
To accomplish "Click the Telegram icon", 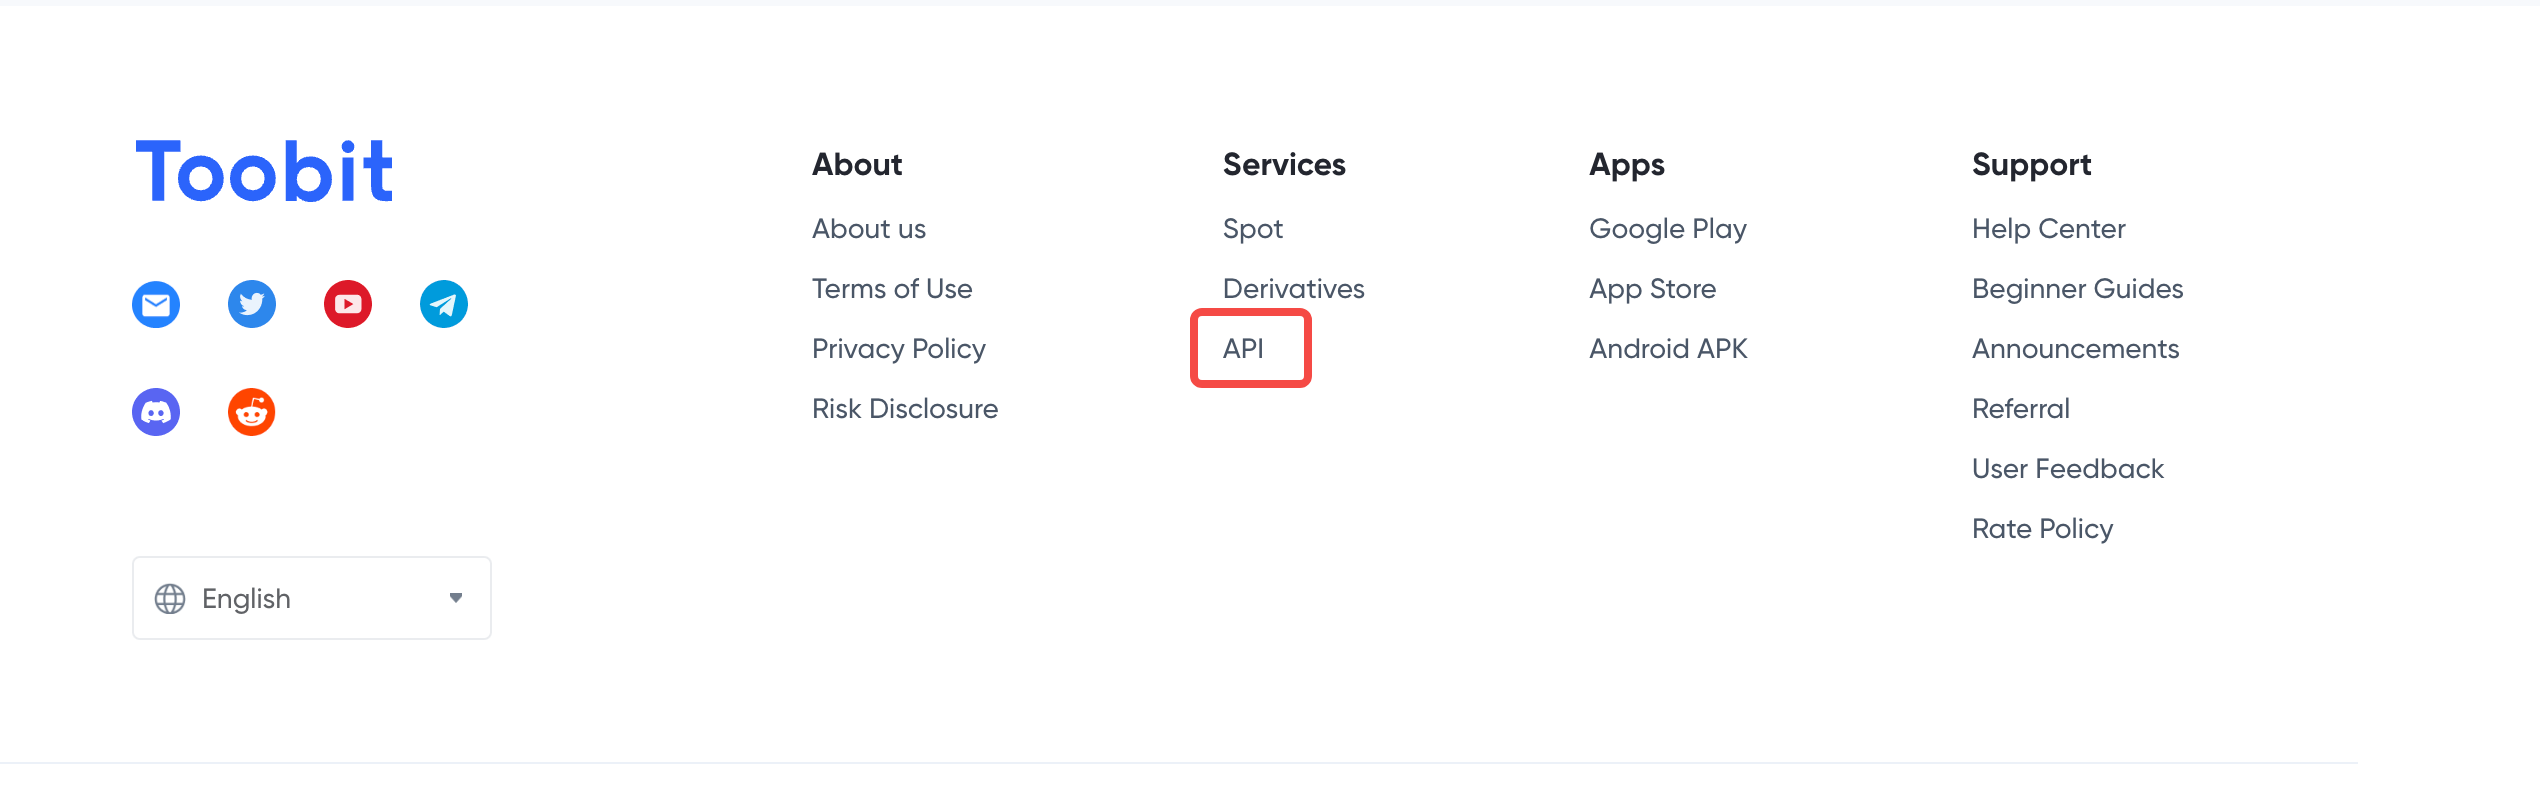I will [444, 304].
